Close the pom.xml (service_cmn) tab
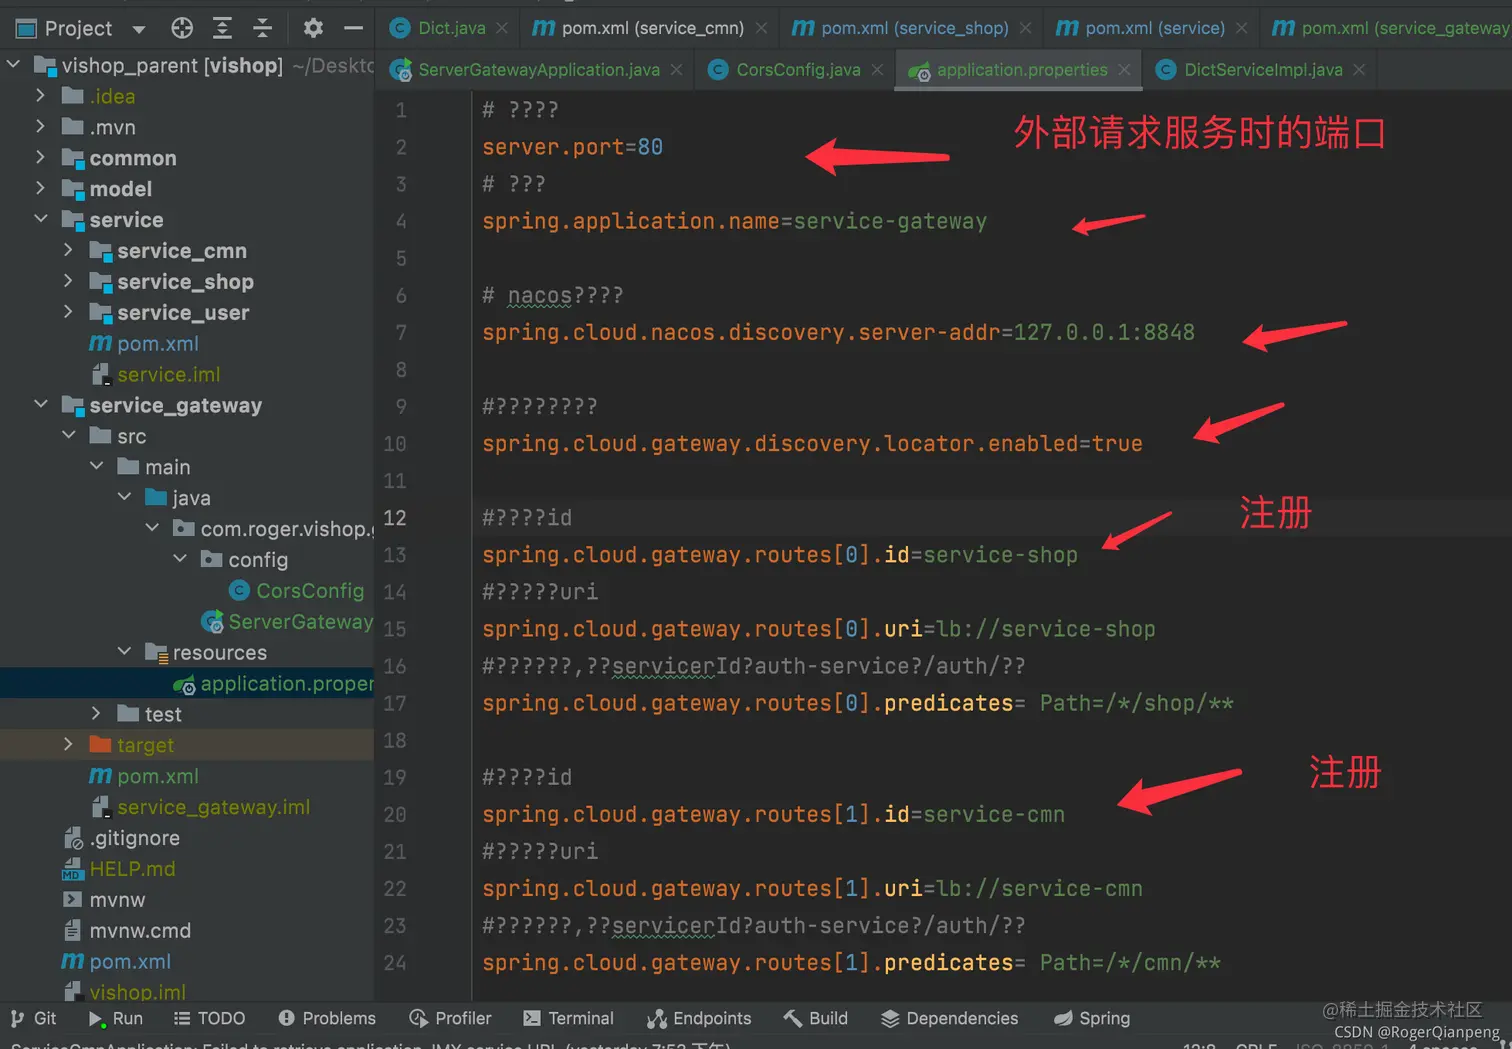Screen dimensions: 1512x1049 761,28
